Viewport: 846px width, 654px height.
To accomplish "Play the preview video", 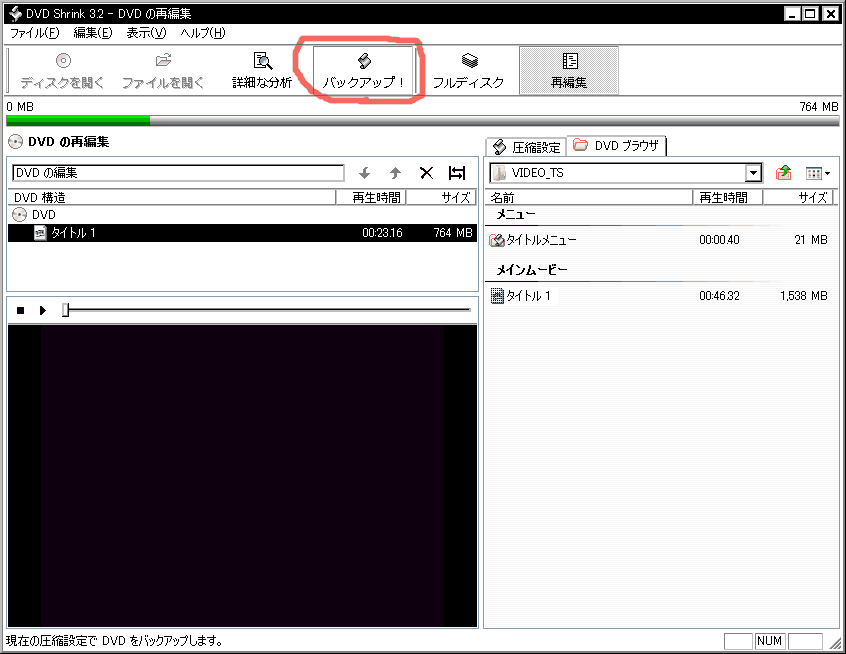I will coord(43,310).
